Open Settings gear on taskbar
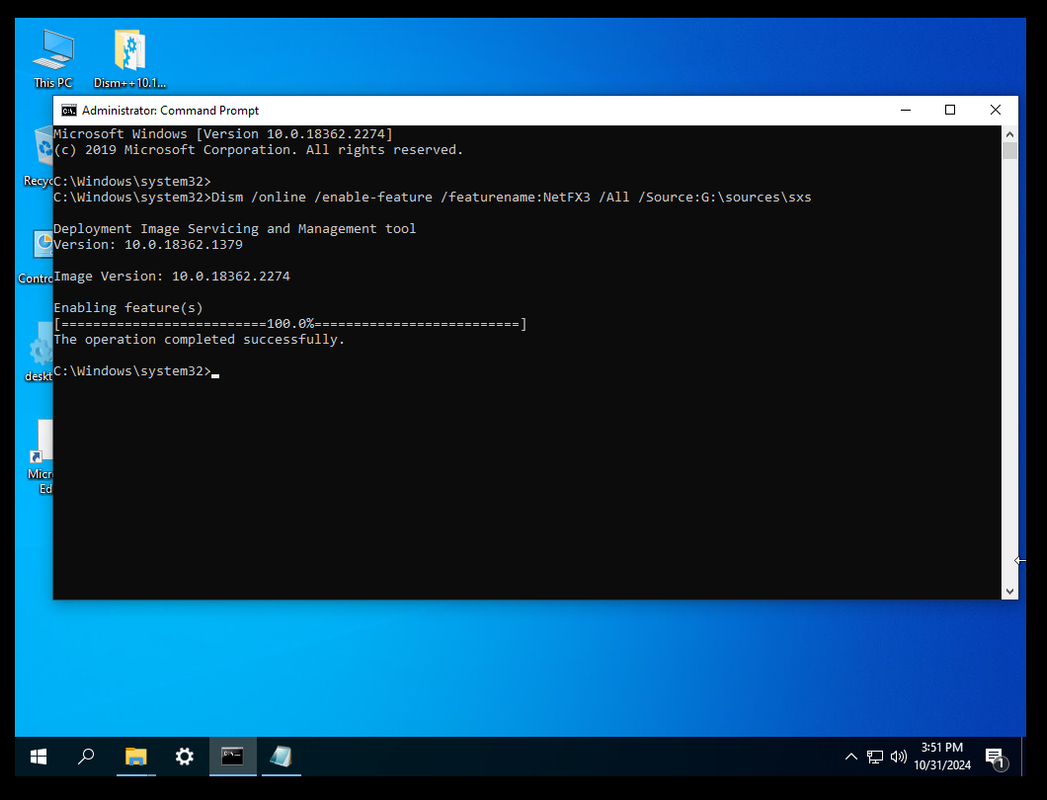The height and width of the screenshot is (800, 1047). coord(184,757)
